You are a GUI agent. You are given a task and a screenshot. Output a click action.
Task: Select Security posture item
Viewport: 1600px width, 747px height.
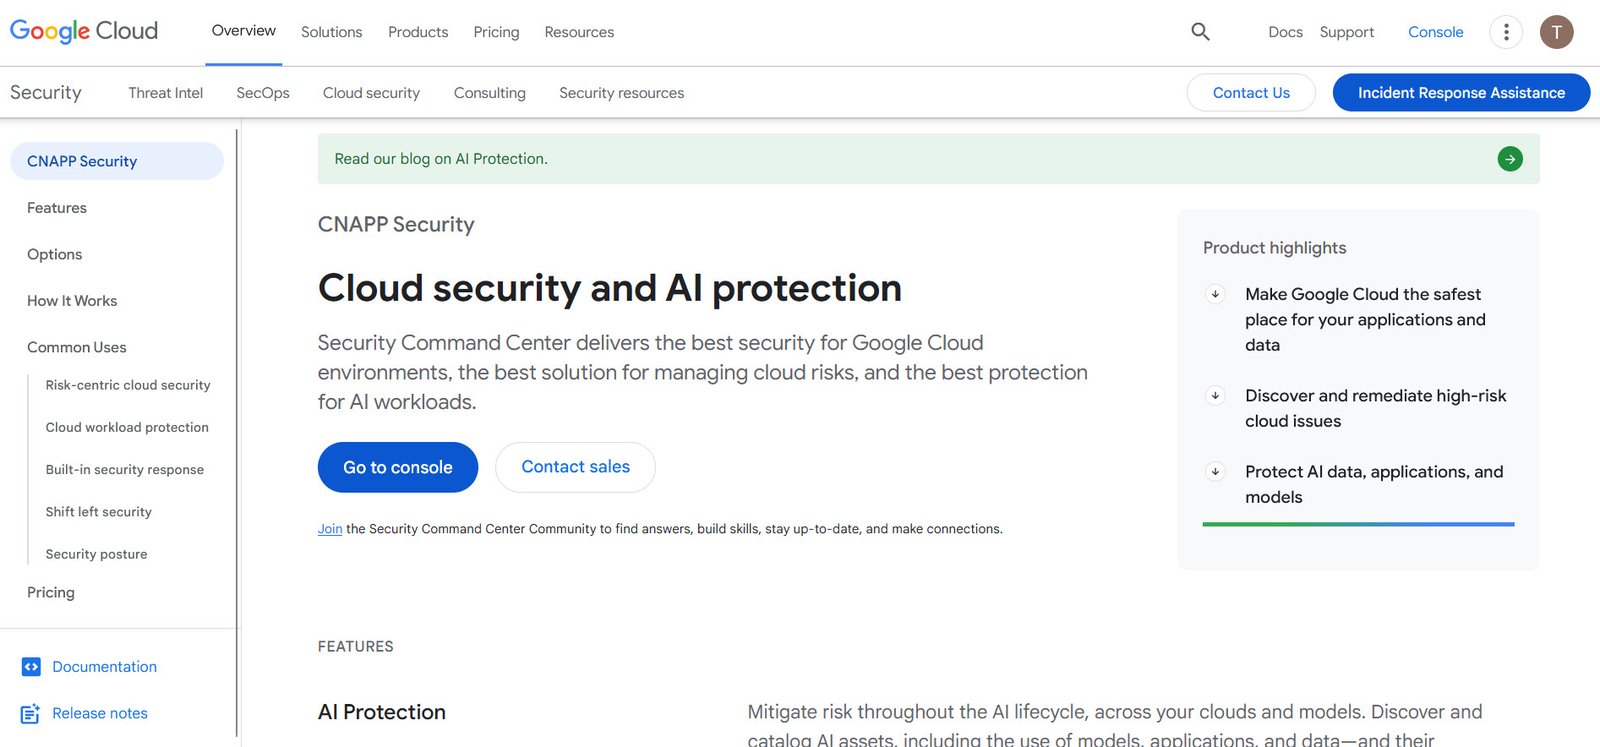[96, 554]
